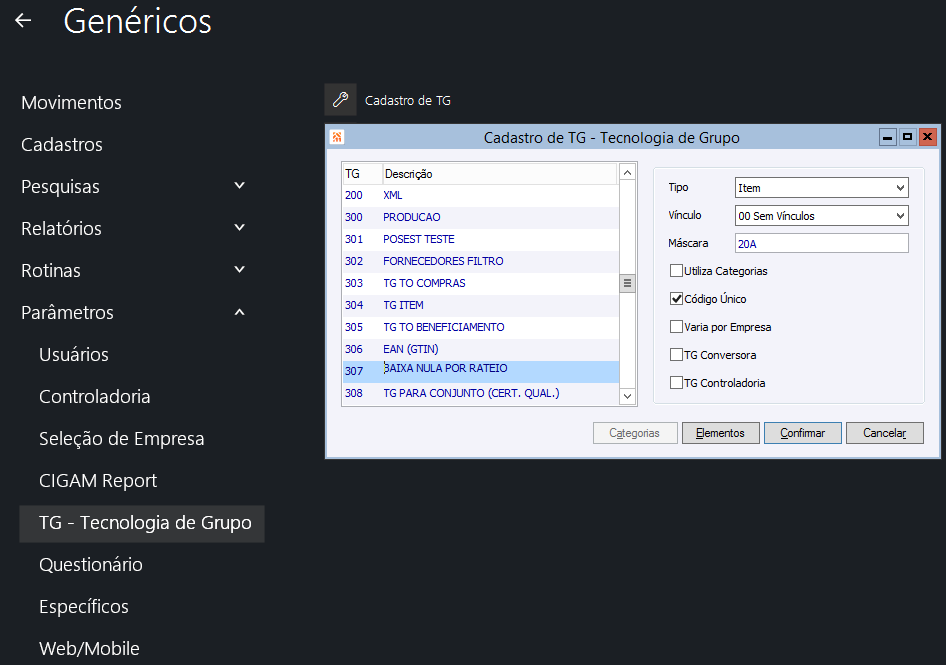Screen dimensions: 946x665
Task: Select Usuários under Parâmetros
Action: coord(74,354)
